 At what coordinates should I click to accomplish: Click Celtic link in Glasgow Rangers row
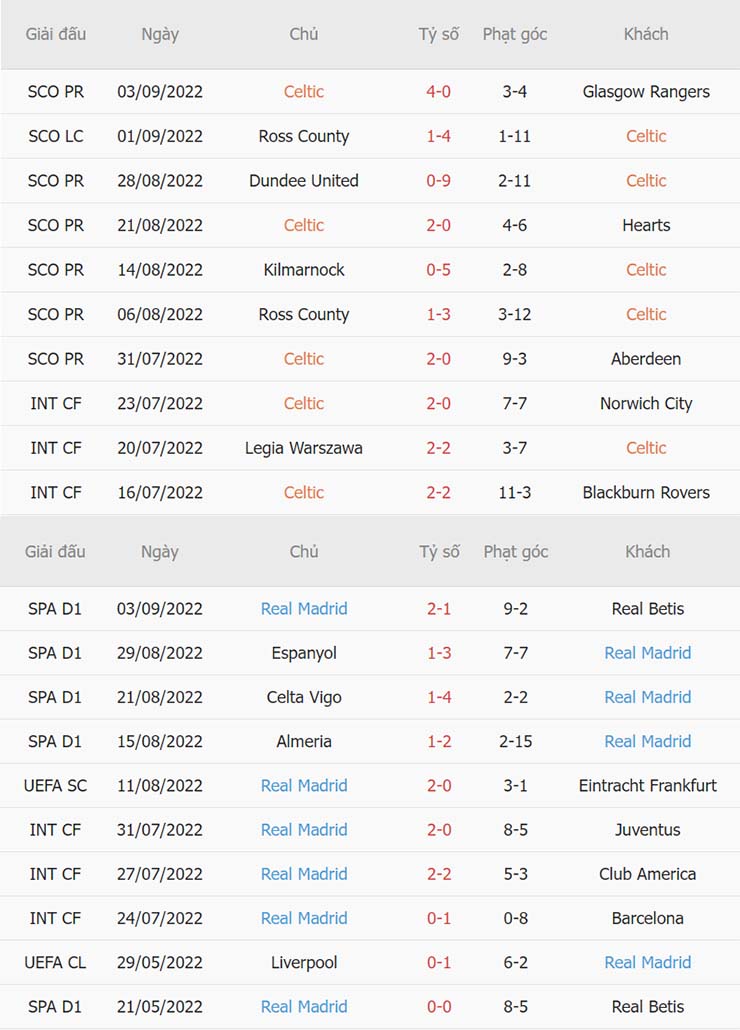click(304, 92)
